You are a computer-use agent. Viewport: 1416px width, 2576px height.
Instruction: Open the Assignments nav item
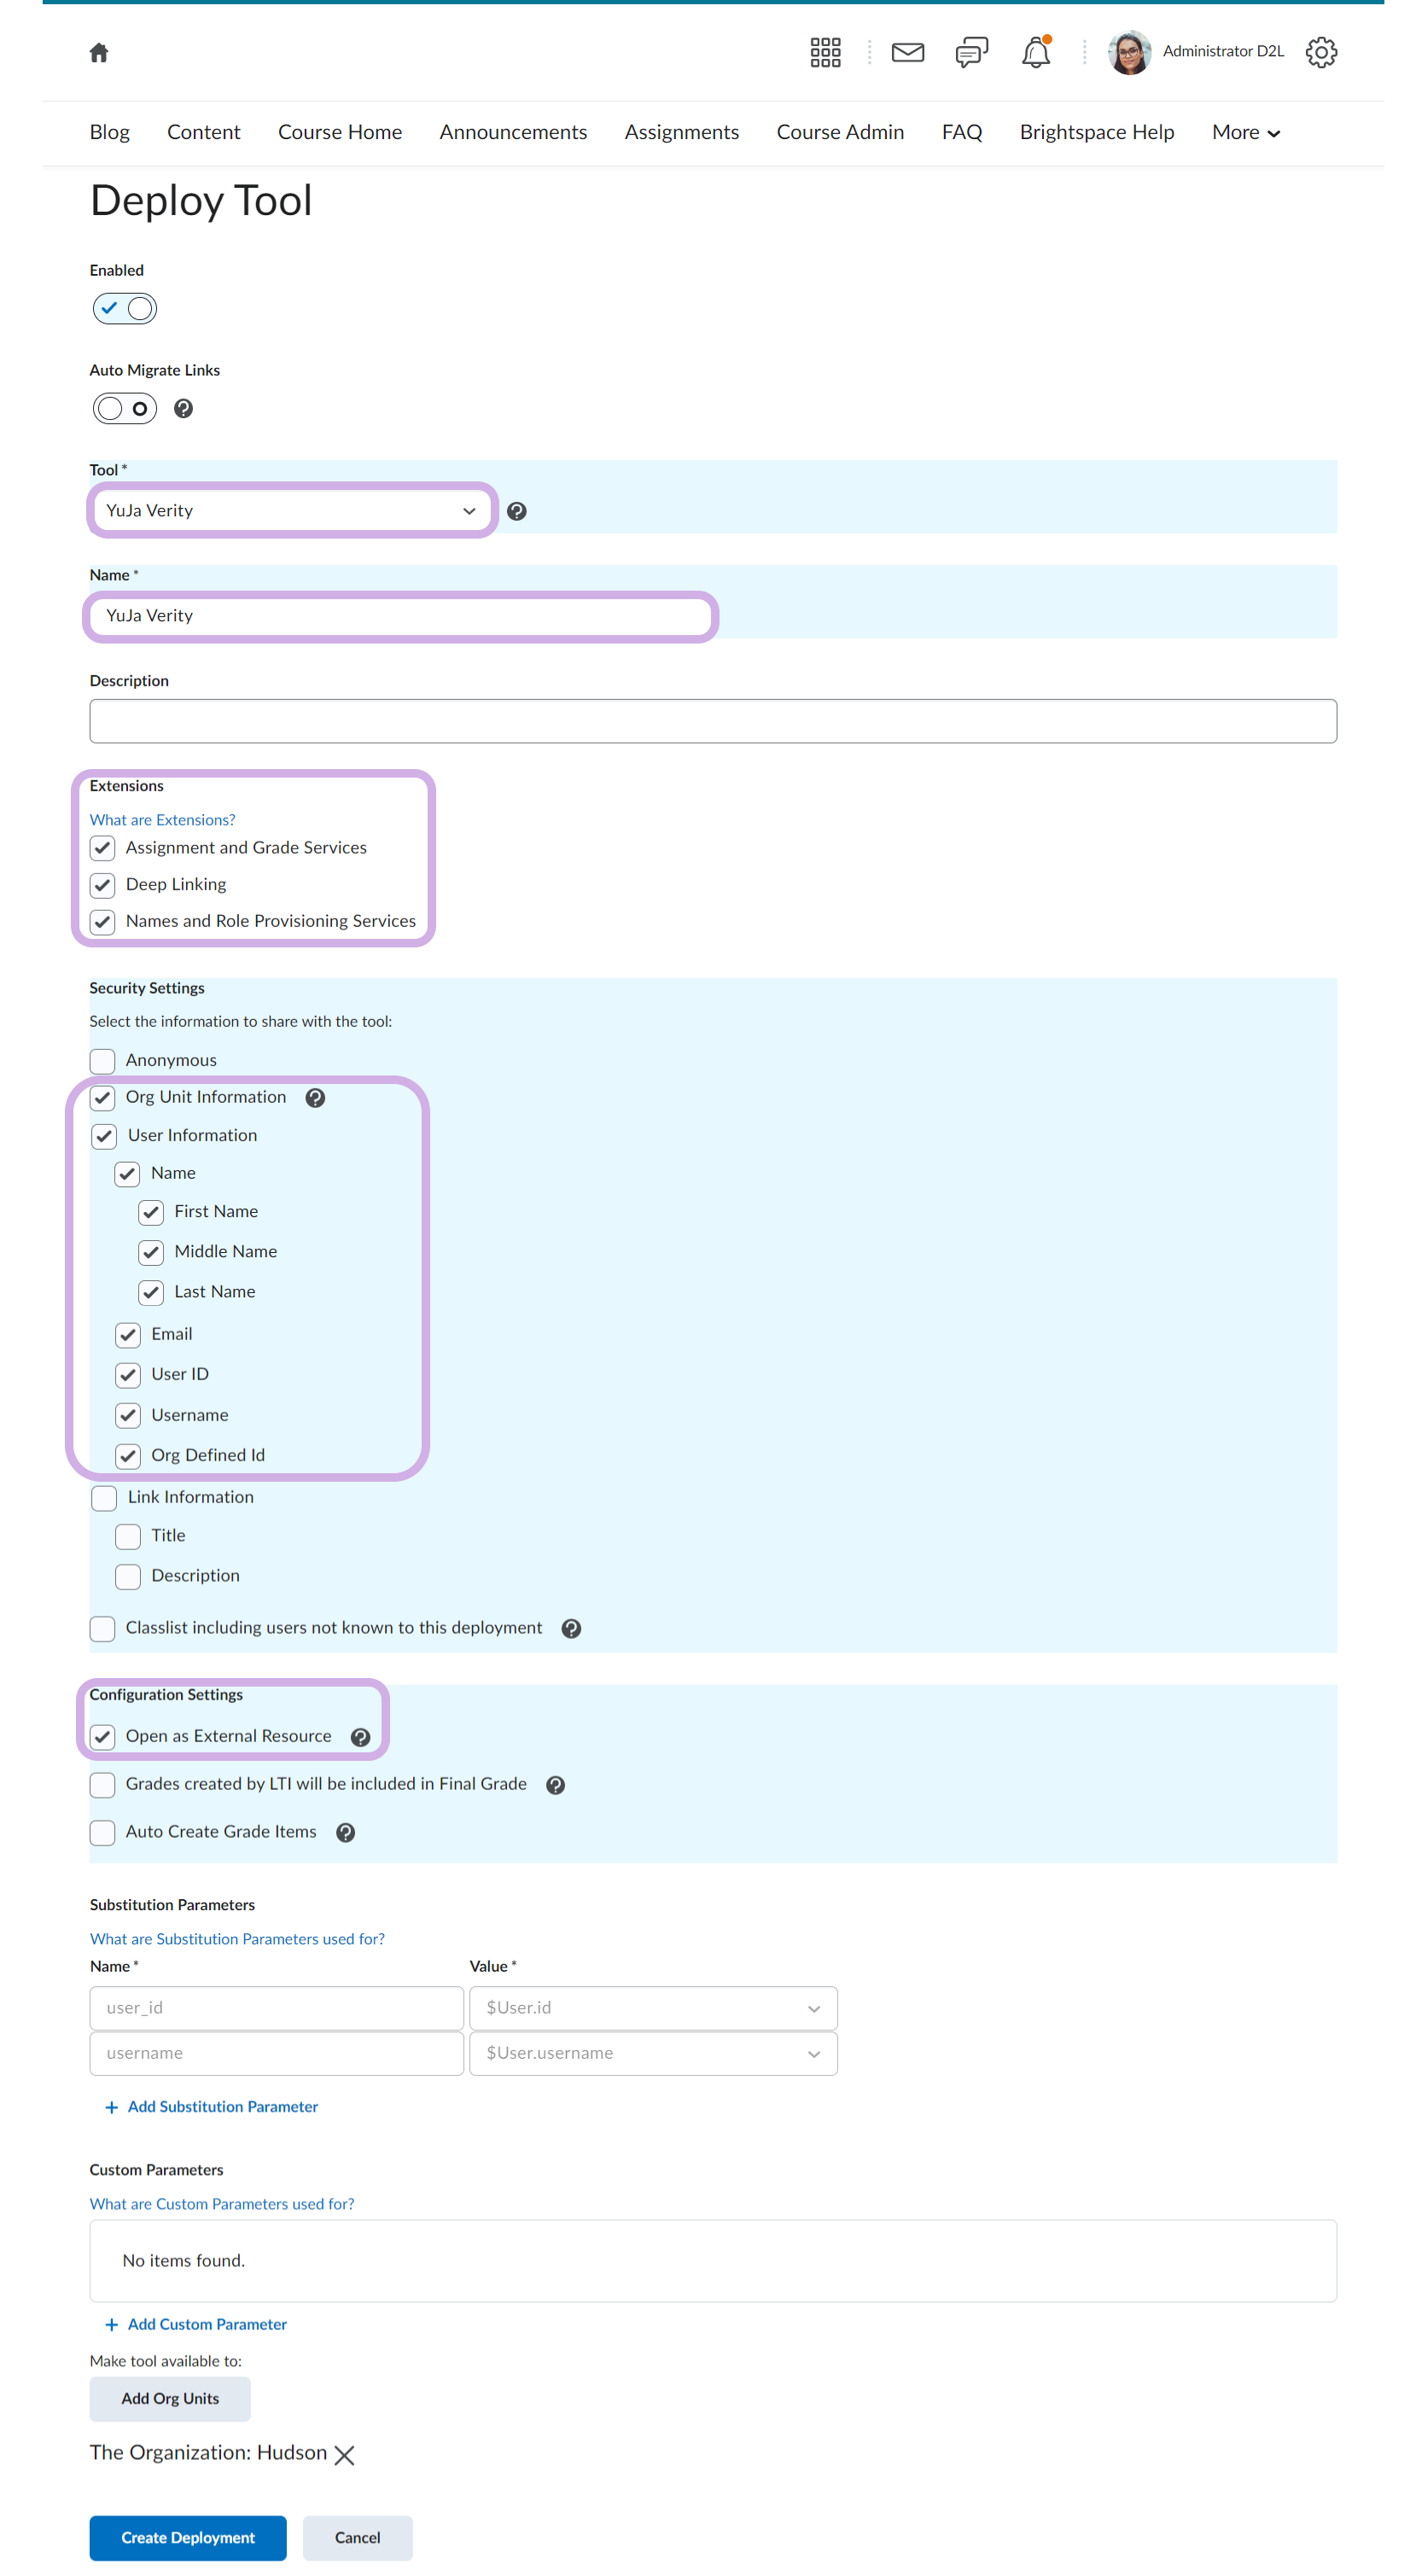[x=681, y=132]
